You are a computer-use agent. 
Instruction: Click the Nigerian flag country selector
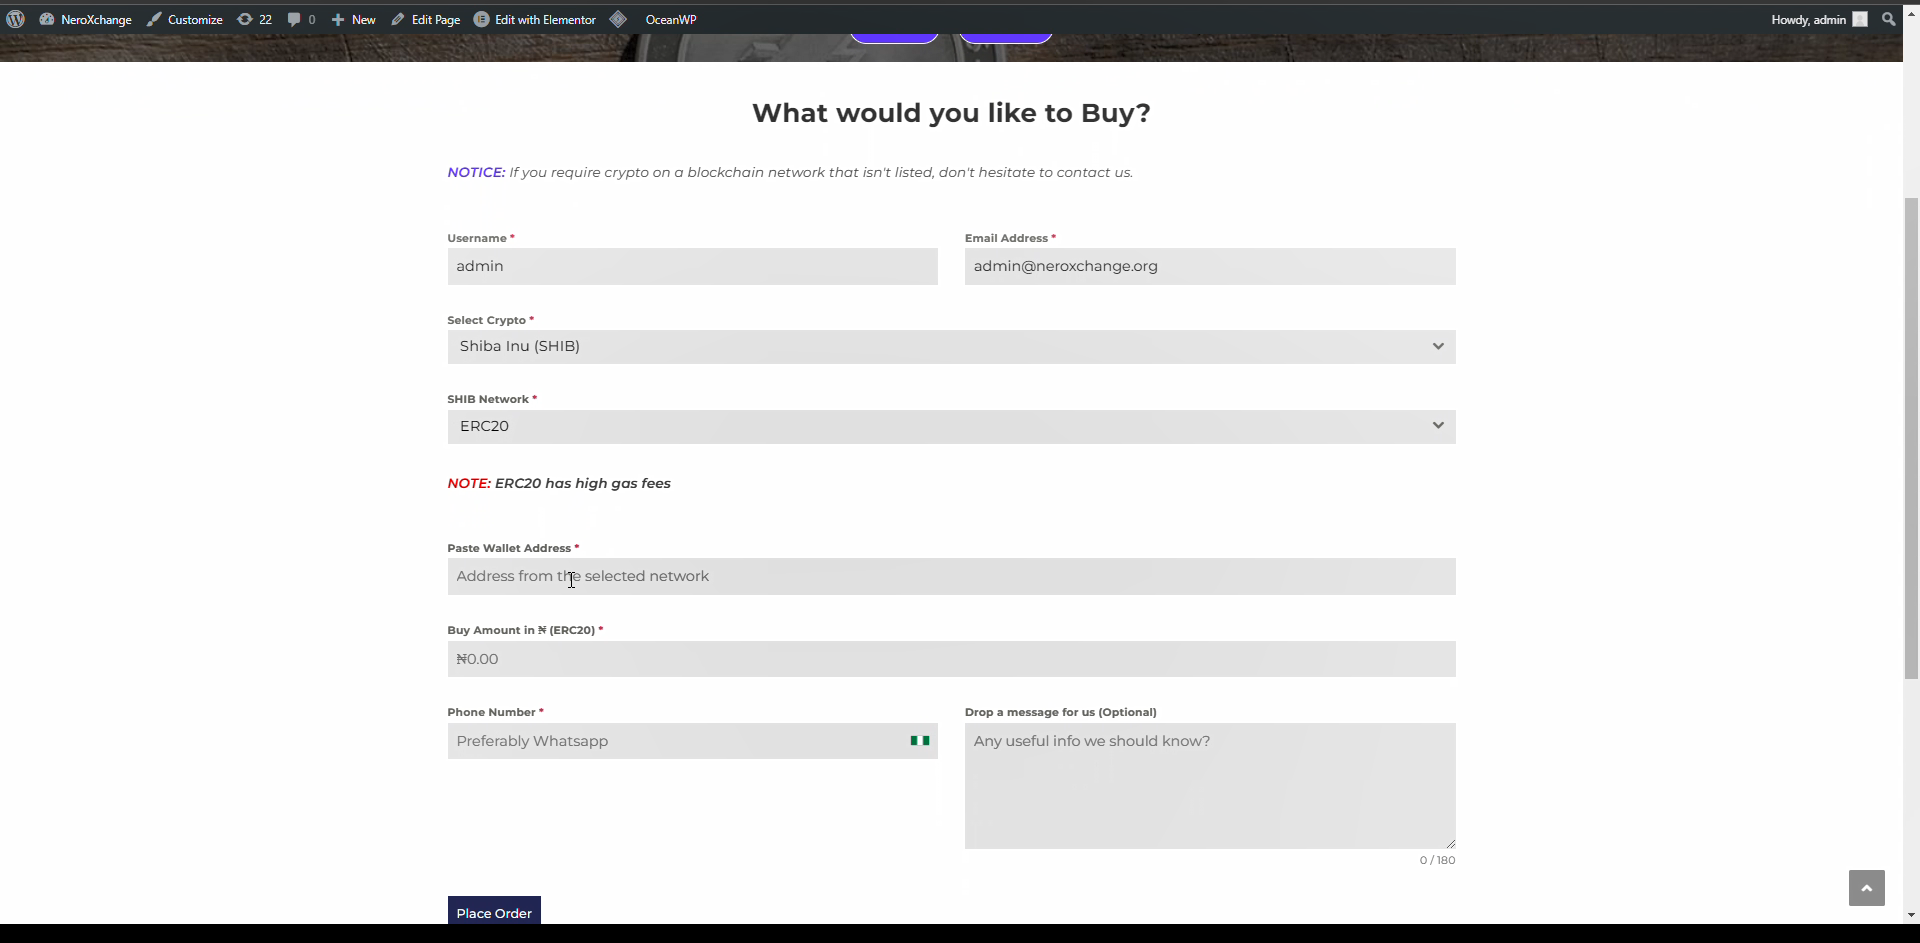click(920, 741)
